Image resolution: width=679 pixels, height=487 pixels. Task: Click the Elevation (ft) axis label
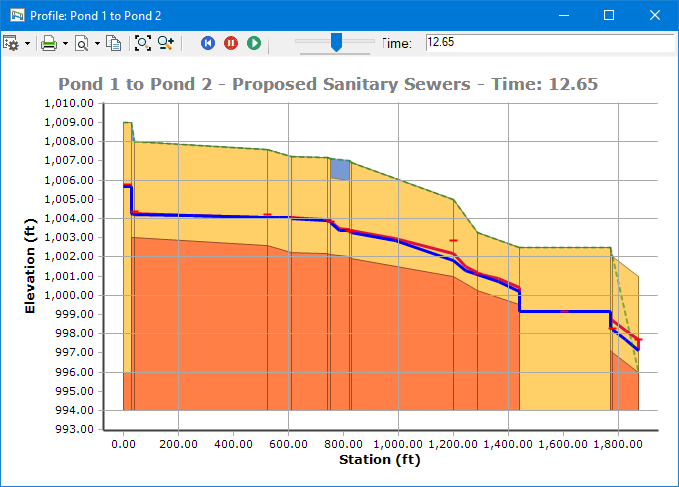coord(29,266)
